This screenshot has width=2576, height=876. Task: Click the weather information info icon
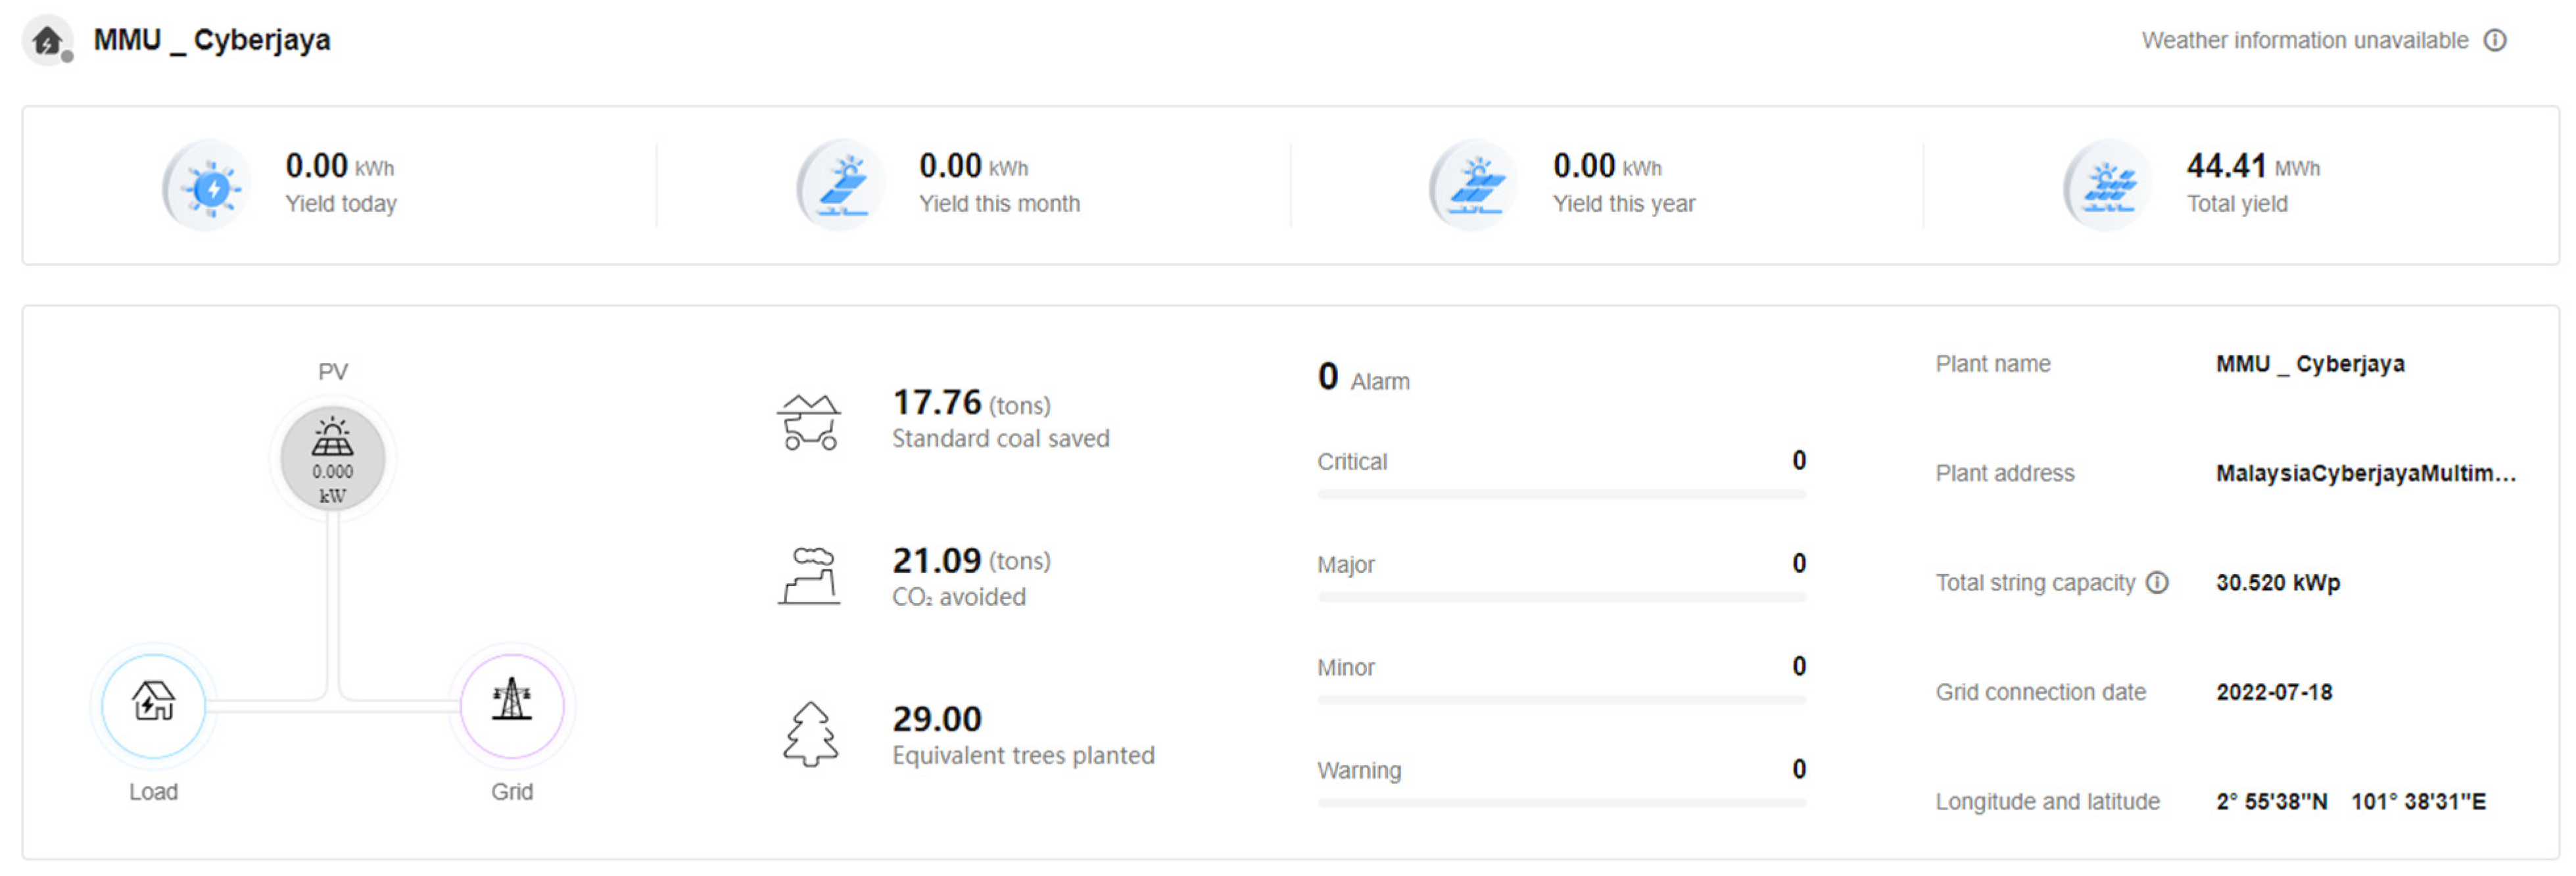pos(2495,40)
